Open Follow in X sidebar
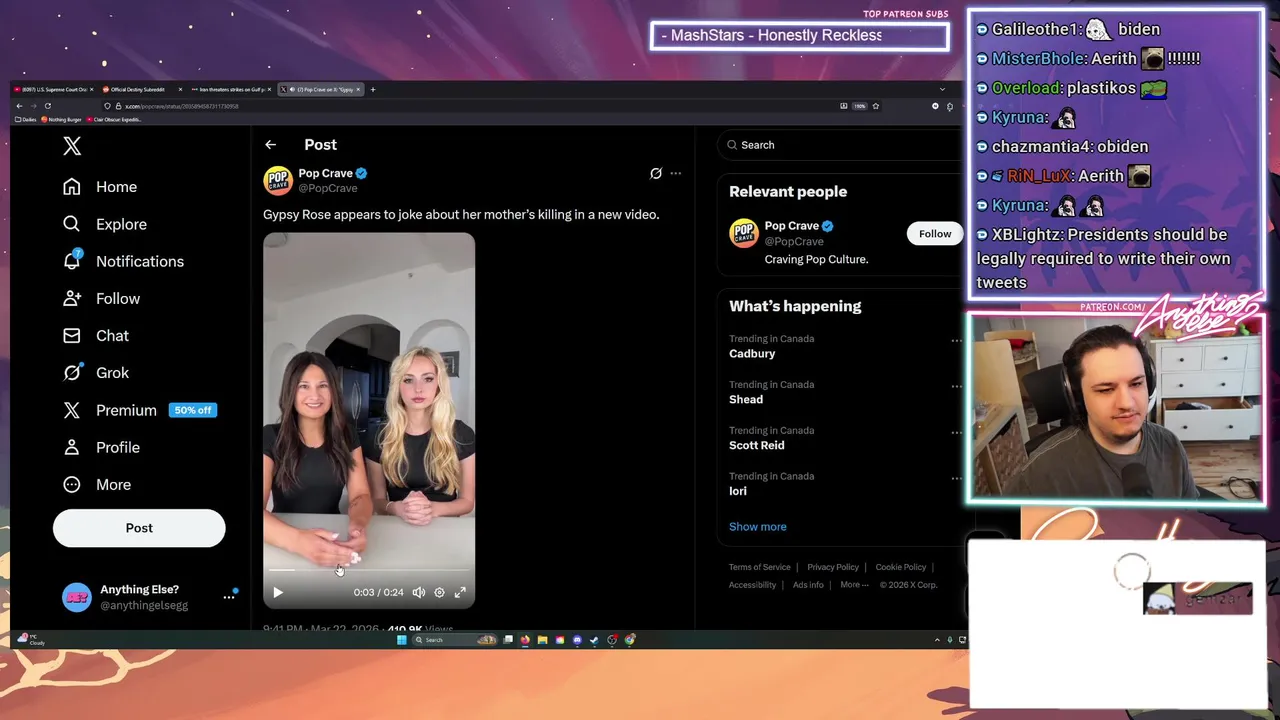This screenshot has height=720, width=1280. point(102,298)
